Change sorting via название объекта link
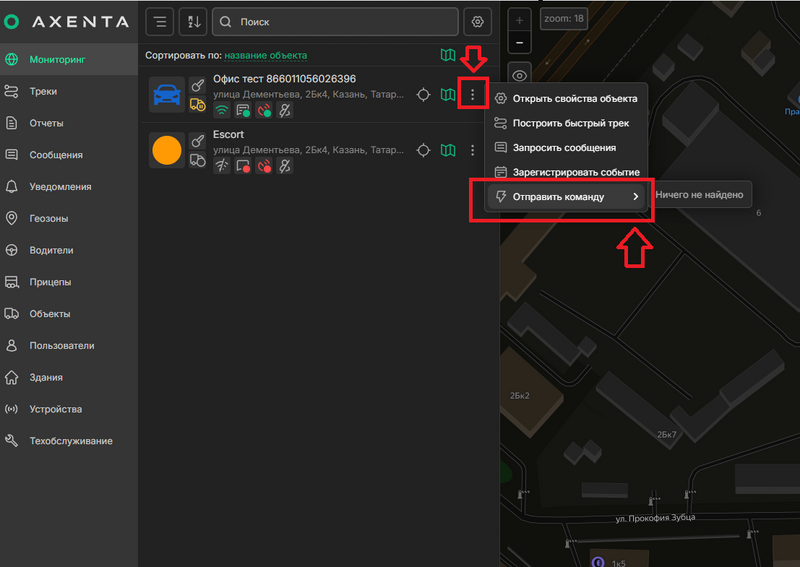 pyautogui.click(x=266, y=55)
